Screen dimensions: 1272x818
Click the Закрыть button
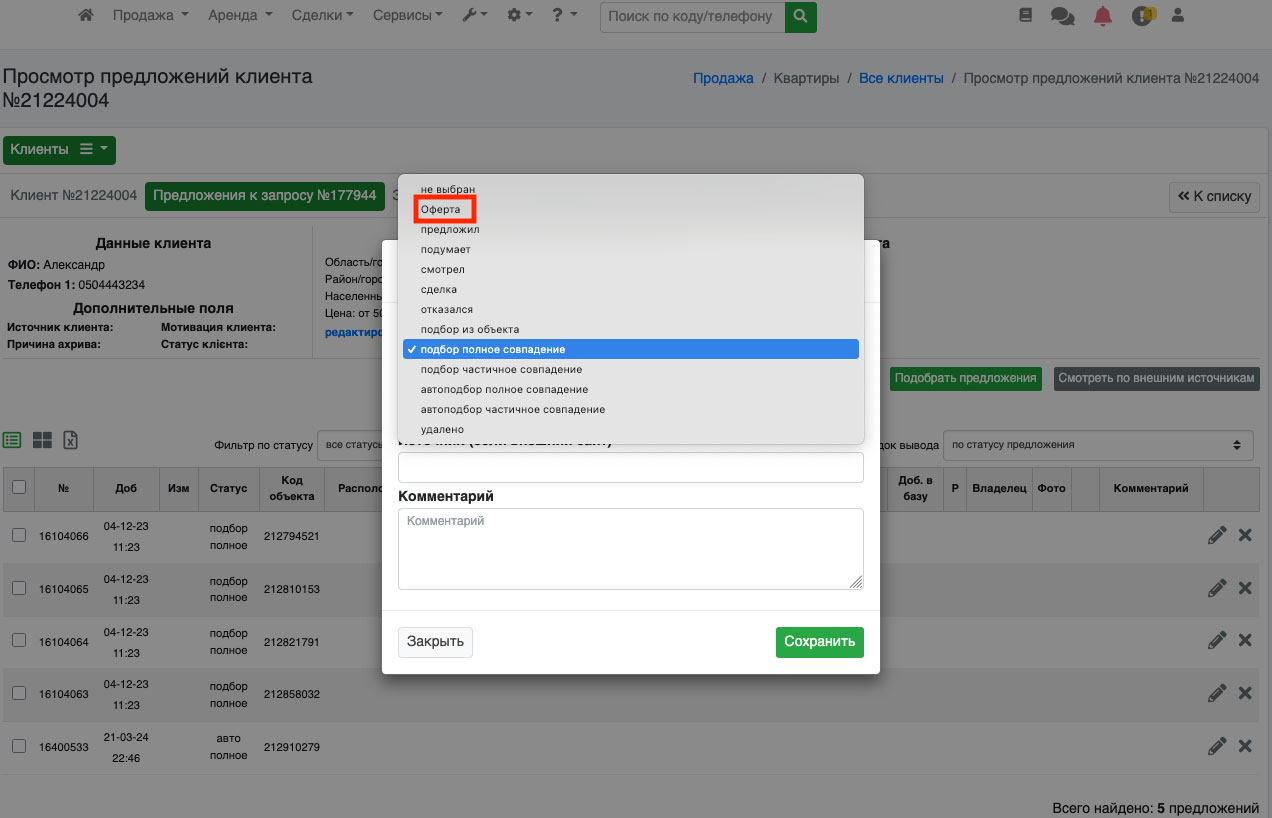click(x=435, y=642)
